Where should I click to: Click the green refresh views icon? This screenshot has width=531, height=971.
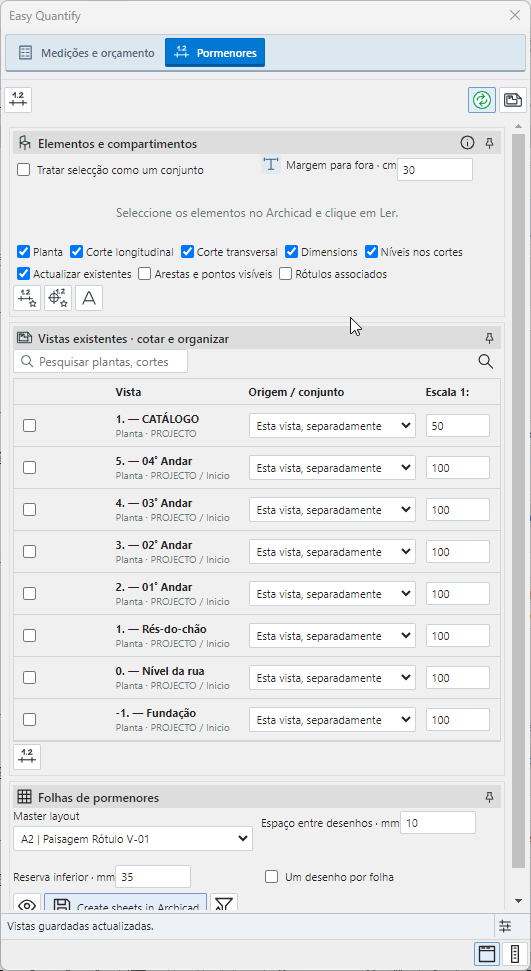481,100
